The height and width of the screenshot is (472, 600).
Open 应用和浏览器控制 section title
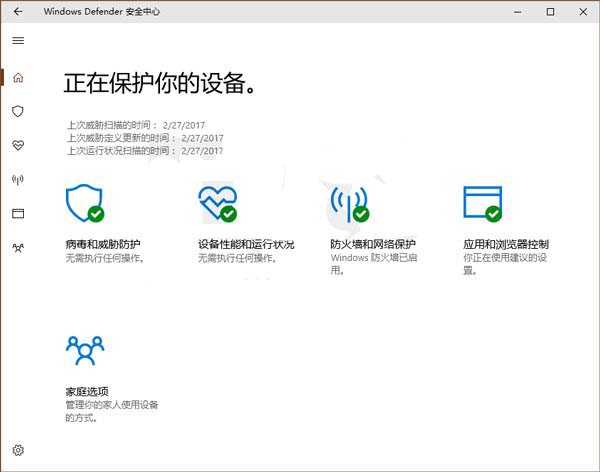point(506,244)
